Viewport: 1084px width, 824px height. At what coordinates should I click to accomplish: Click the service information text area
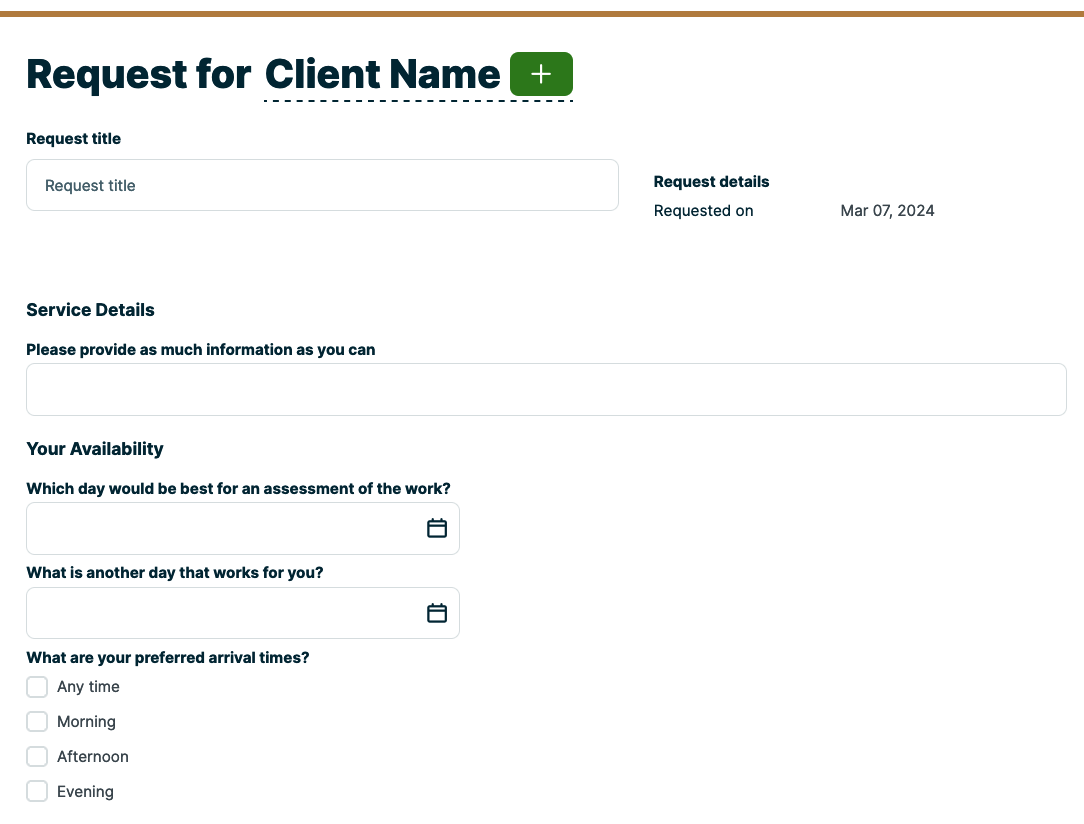(546, 389)
